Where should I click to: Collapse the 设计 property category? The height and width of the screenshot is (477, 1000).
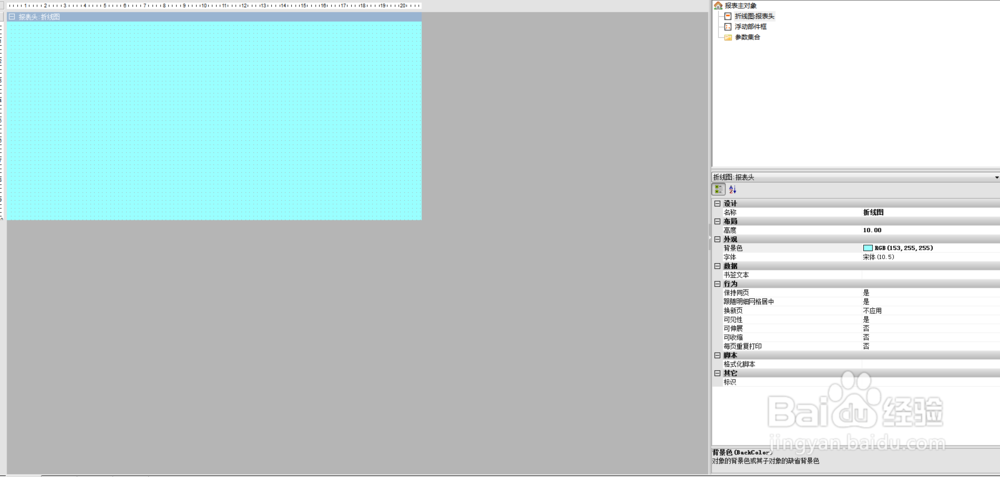(717, 203)
